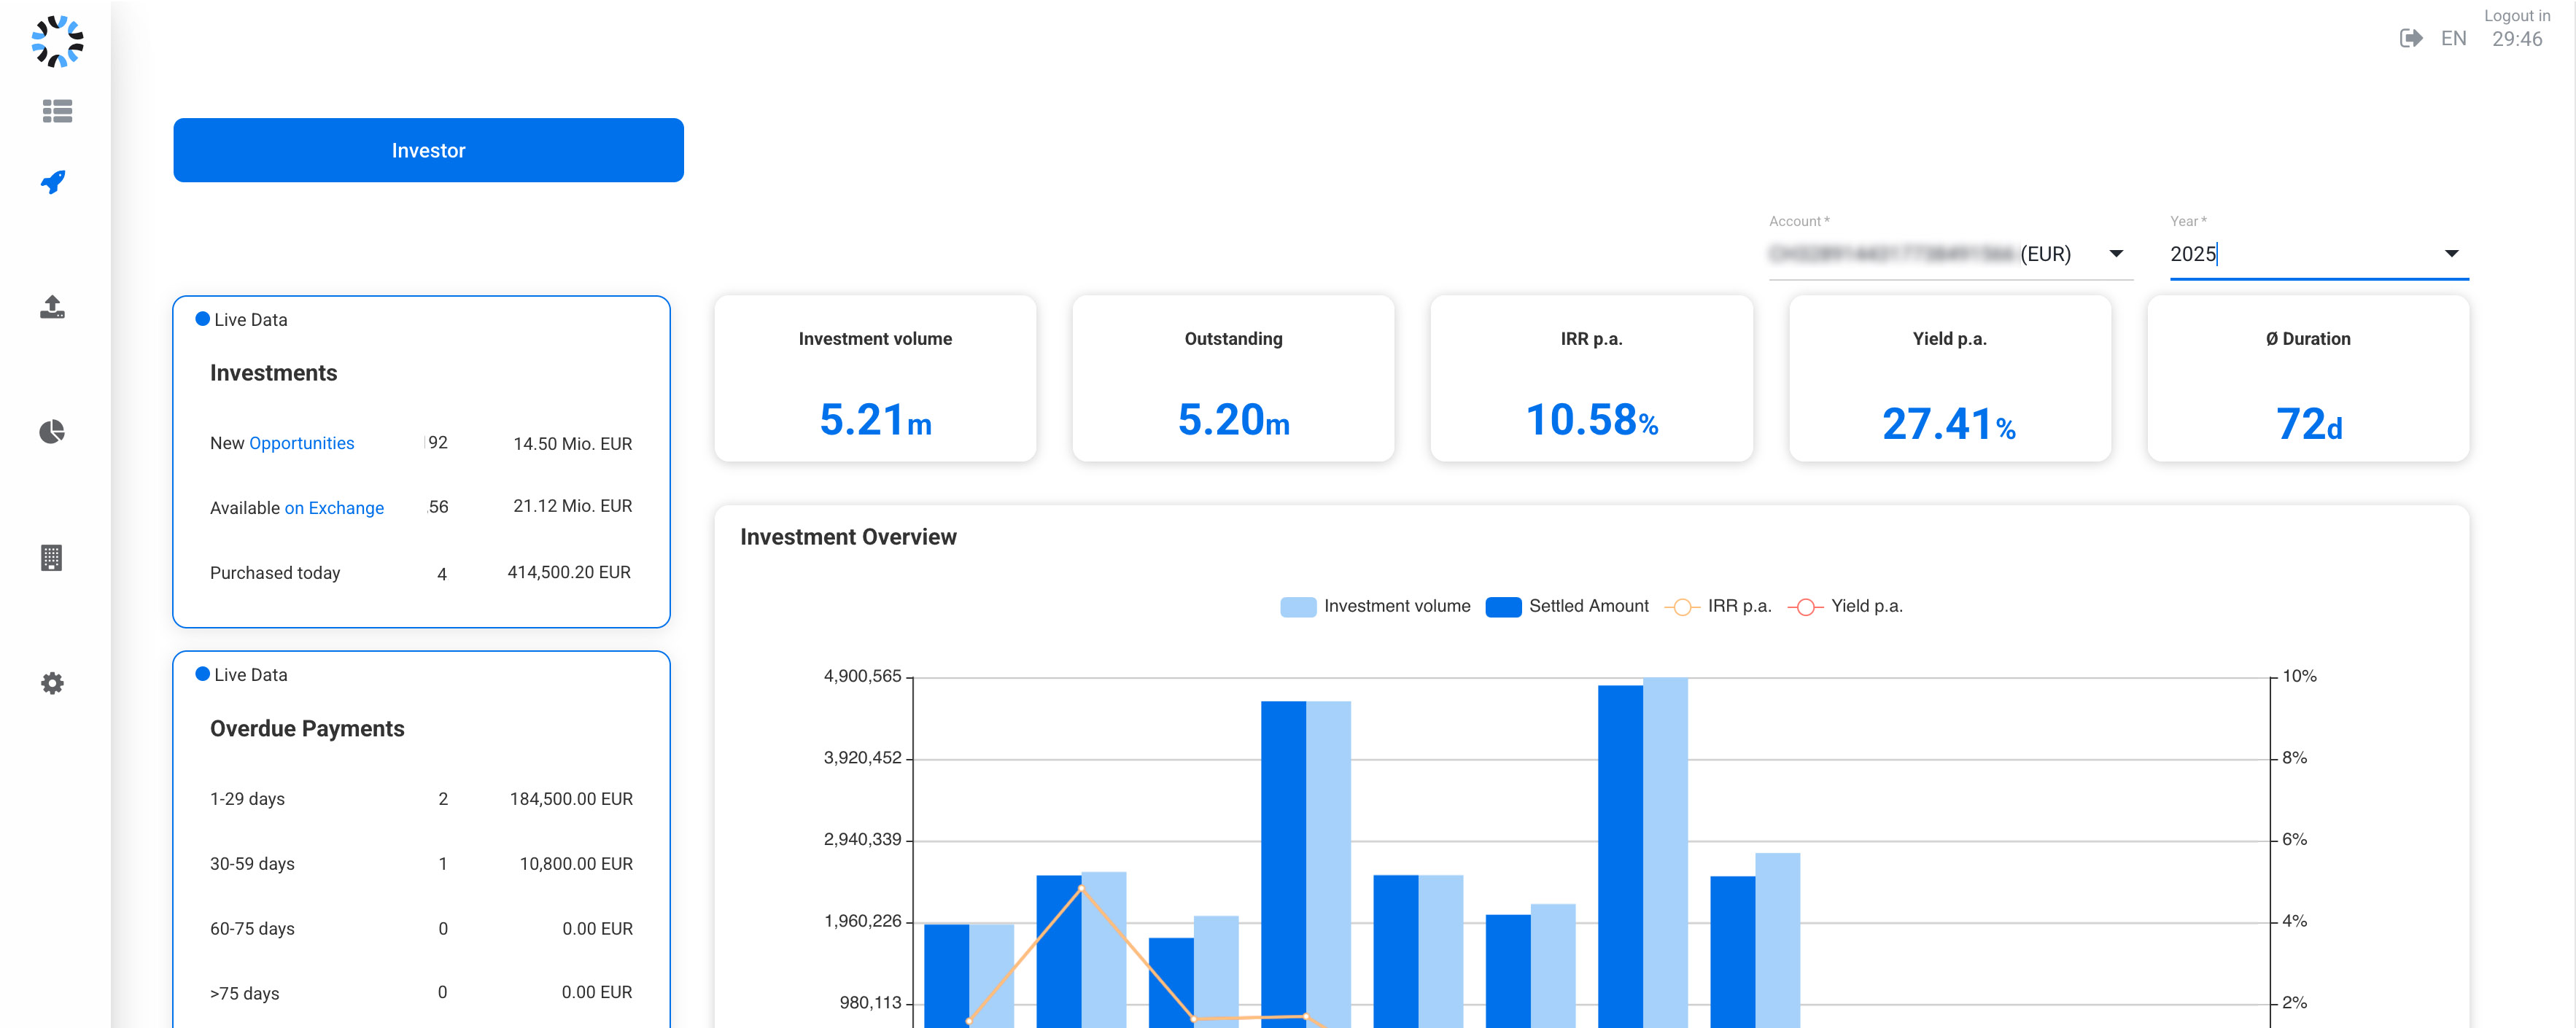
Task: Open the New Opportunities link
Action: [x=302, y=443]
